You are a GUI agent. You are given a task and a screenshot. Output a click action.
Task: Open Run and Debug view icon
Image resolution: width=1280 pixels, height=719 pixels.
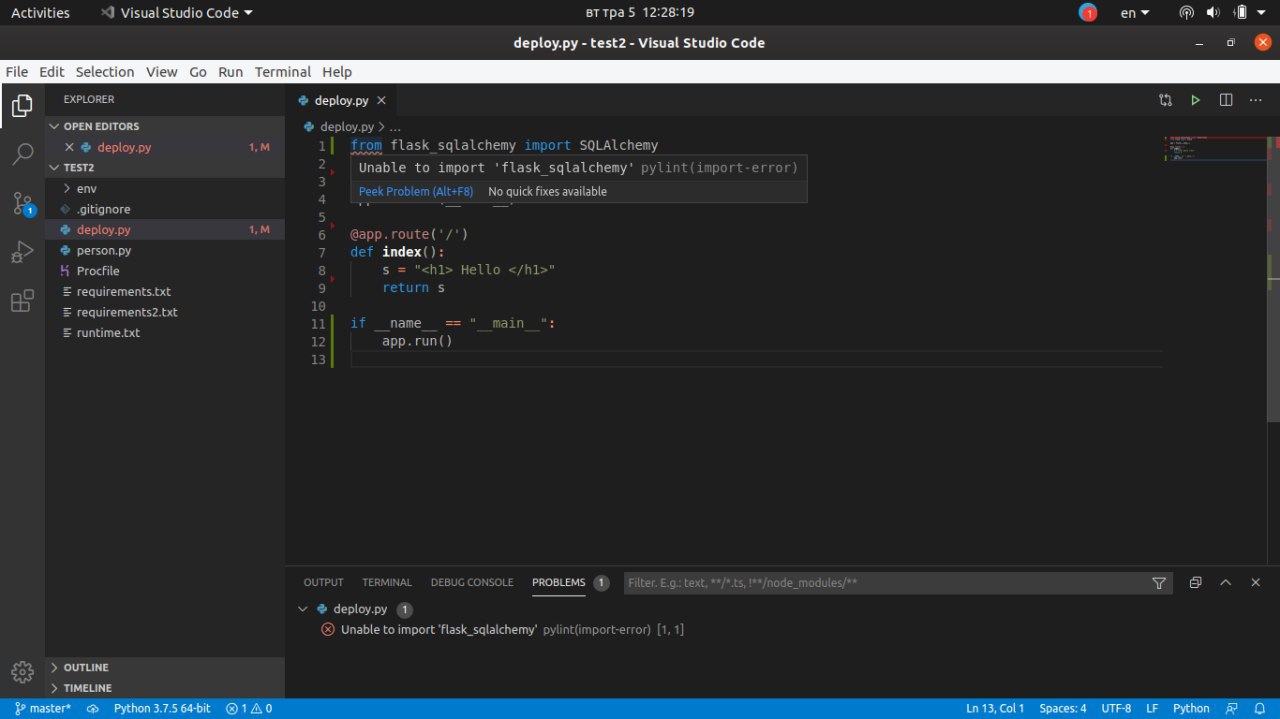point(22,252)
